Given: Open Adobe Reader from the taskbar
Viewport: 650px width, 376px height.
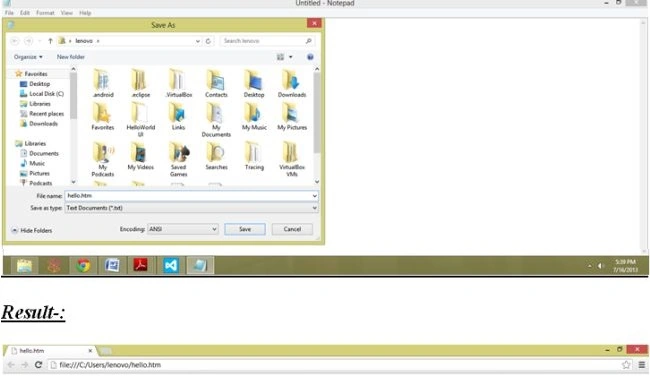Looking at the screenshot, I should pos(141,265).
